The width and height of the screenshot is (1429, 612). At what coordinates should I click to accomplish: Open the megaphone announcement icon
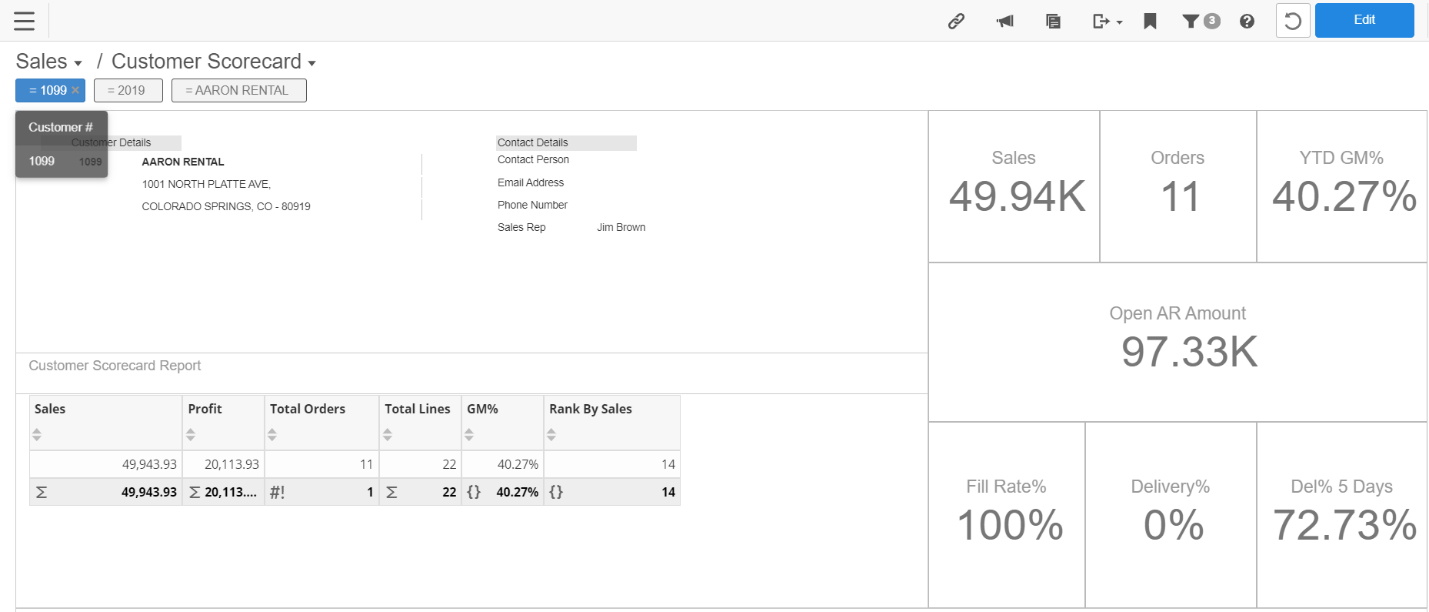click(x=1004, y=20)
